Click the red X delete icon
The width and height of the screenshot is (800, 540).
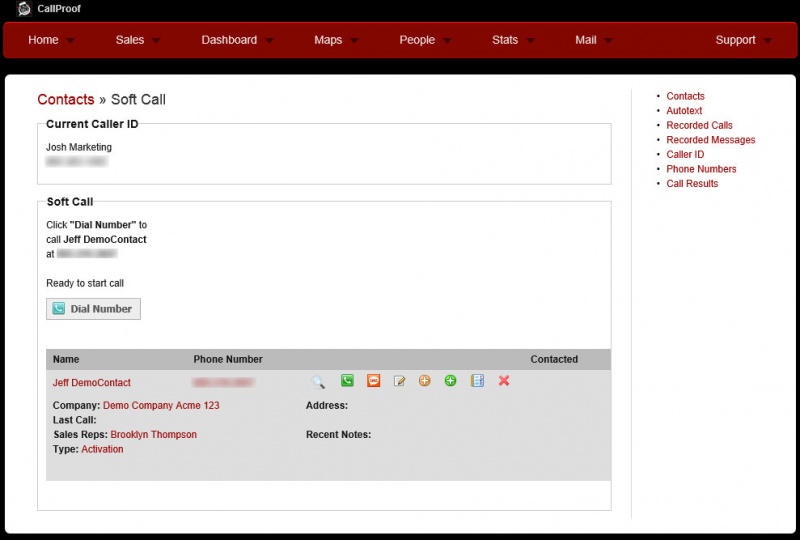pyautogui.click(x=504, y=381)
